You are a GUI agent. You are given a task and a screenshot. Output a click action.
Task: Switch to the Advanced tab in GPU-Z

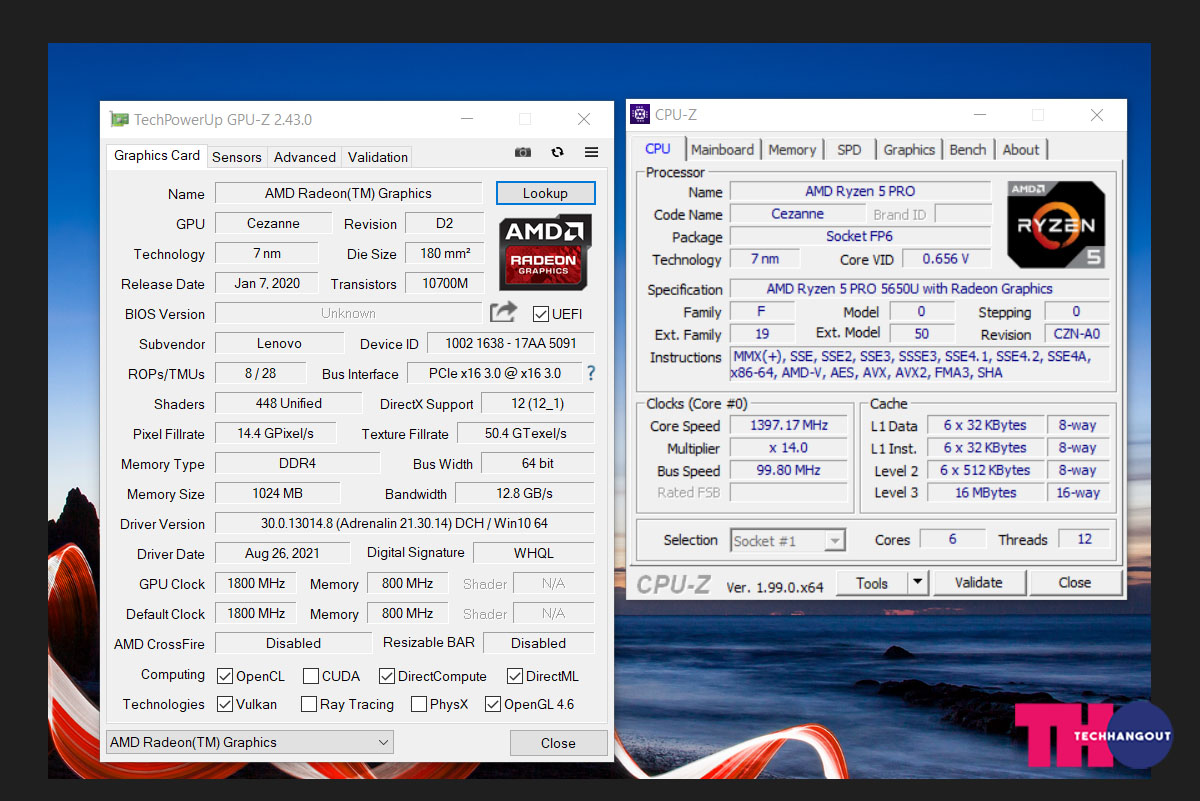pos(305,157)
